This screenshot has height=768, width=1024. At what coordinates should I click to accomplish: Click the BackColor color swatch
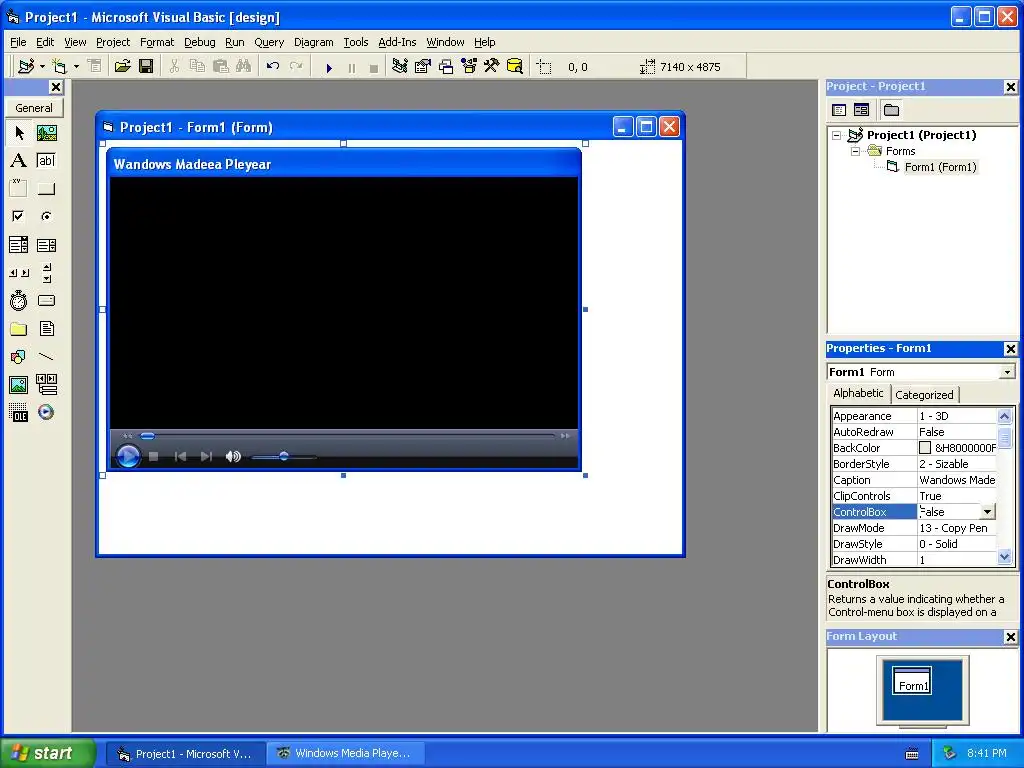click(x=925, y=448)
